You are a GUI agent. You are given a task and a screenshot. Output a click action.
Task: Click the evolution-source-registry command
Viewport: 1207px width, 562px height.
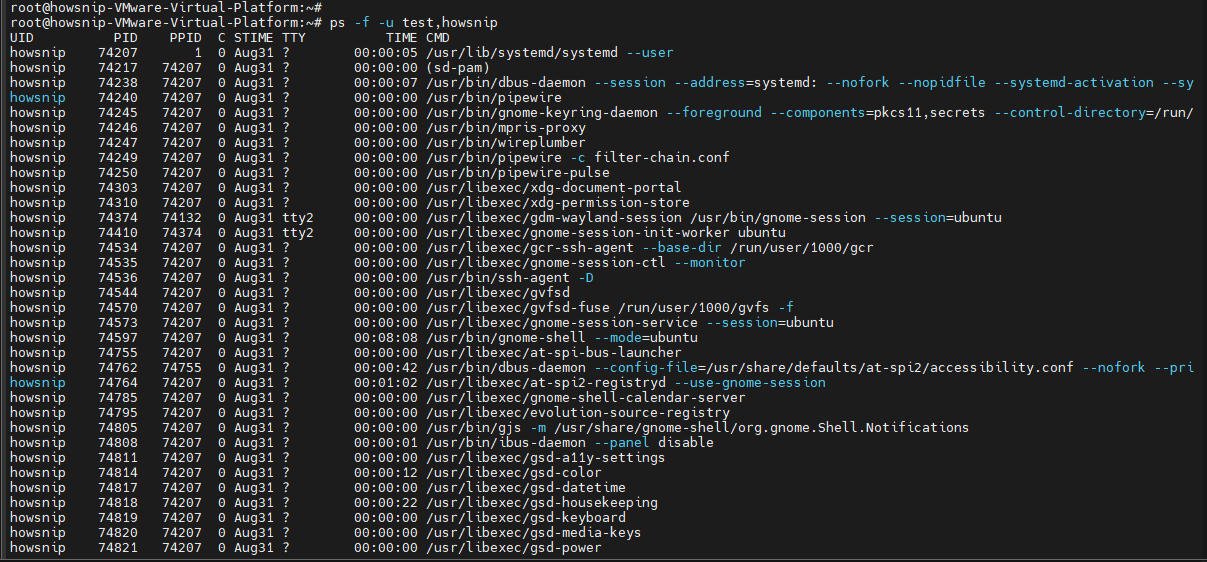(578, 413)
